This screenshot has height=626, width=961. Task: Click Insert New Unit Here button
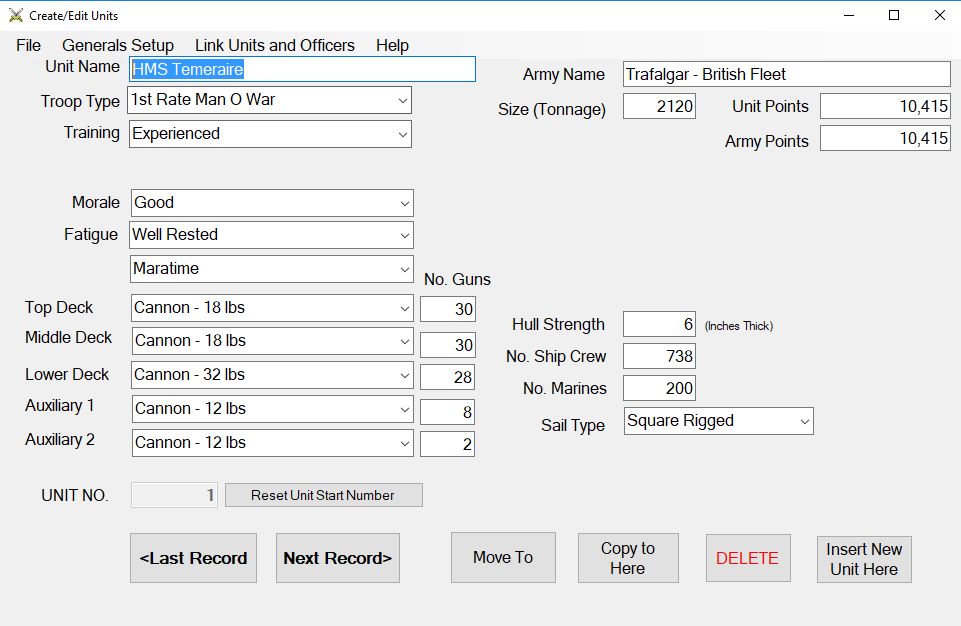click(863, 559)
